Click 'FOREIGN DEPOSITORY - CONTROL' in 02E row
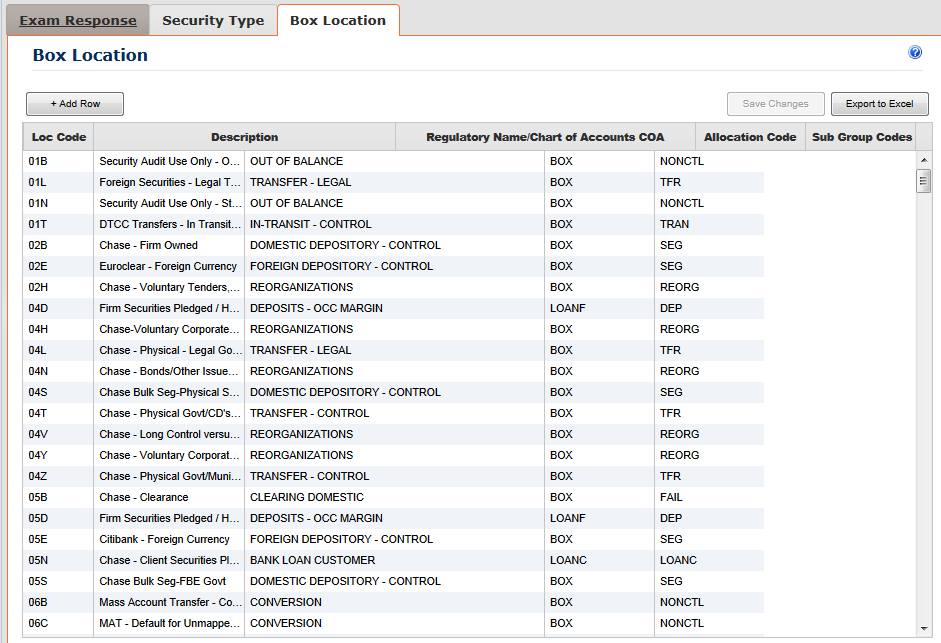 [x=341, y=267]
